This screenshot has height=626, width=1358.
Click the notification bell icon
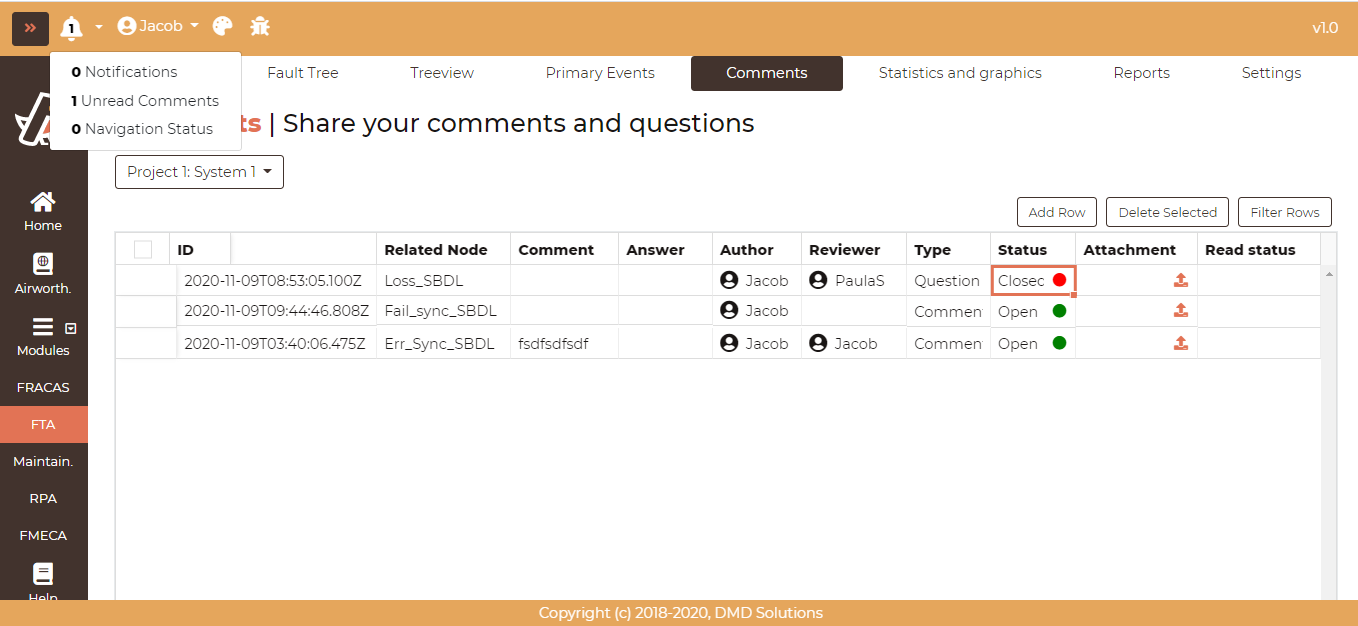click(x=71, y=27)
